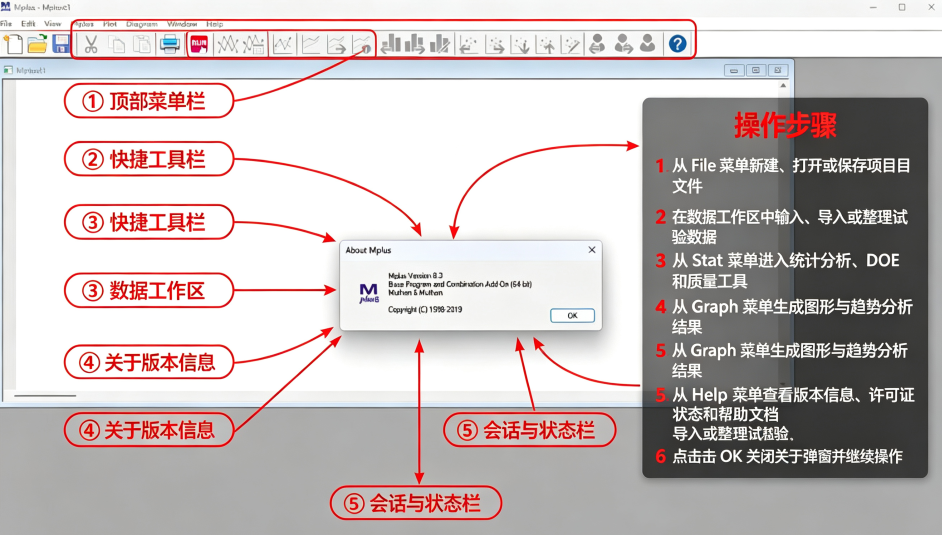The image size is (942, 535).
Task: Open the View menu
Action: (x=53, y=23)
